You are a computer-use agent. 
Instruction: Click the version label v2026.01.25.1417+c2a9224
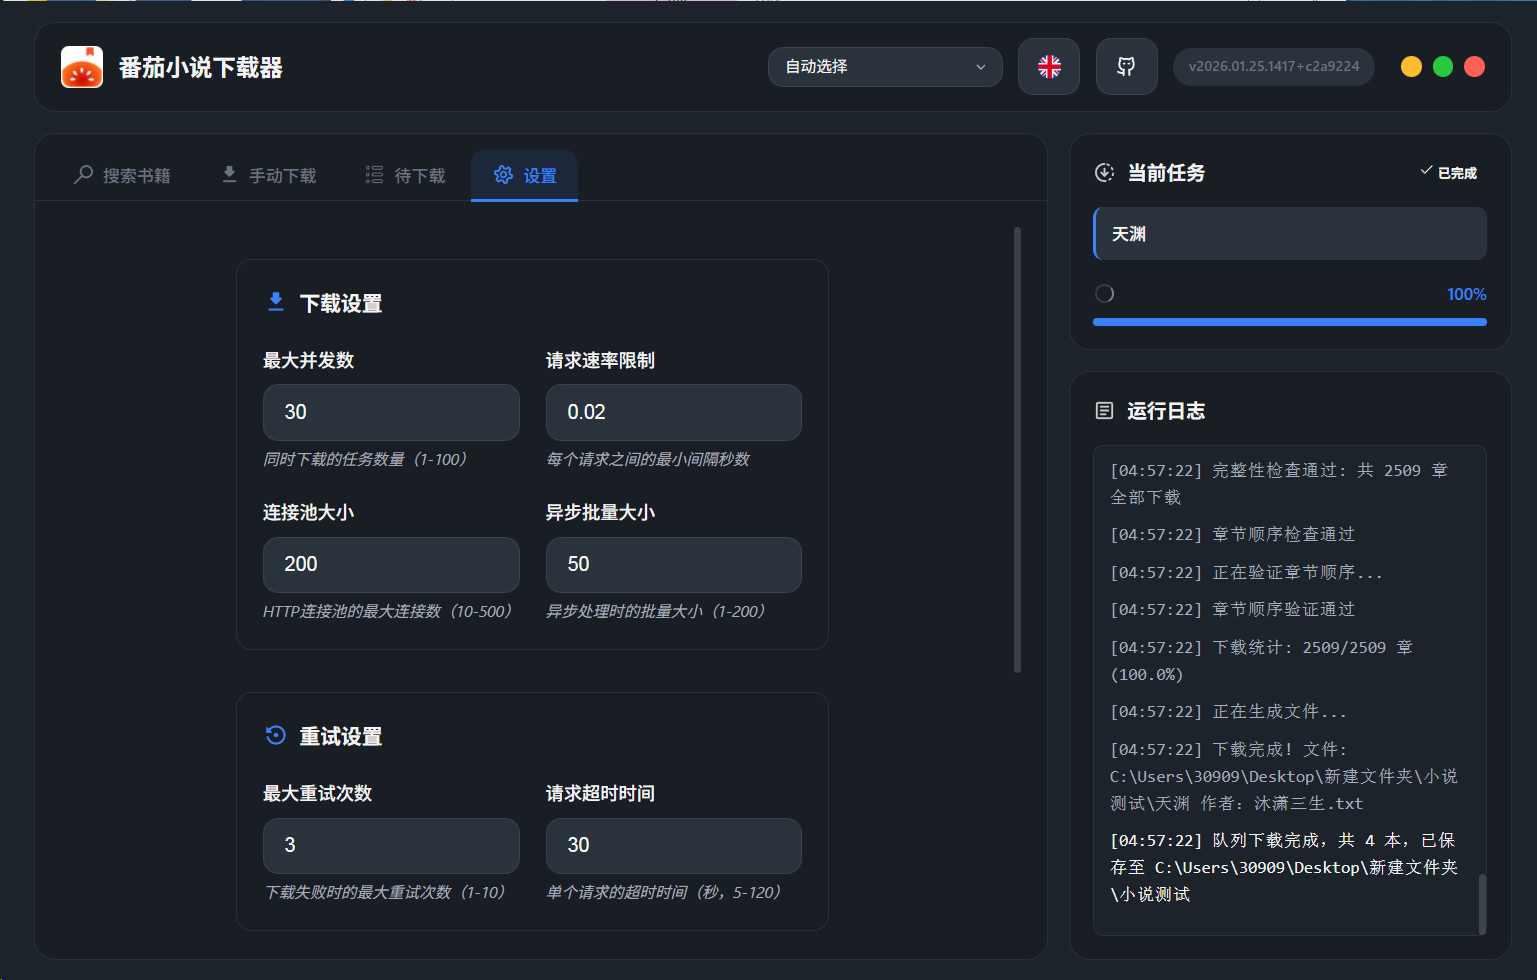[1273, 67]
